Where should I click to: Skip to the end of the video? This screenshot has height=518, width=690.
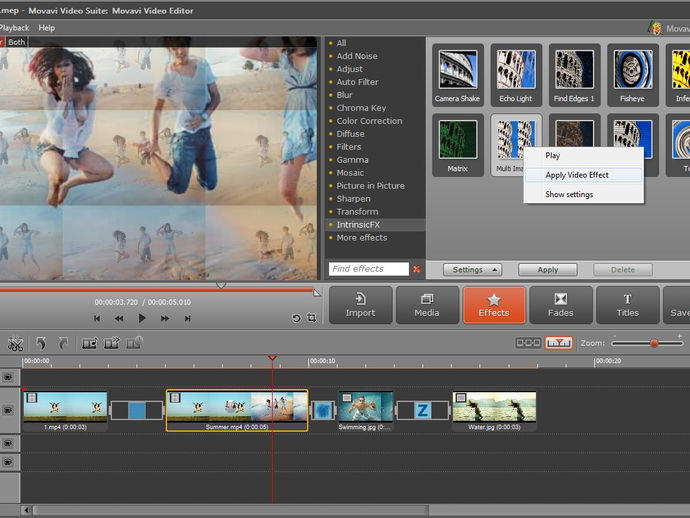pos(187,318)
